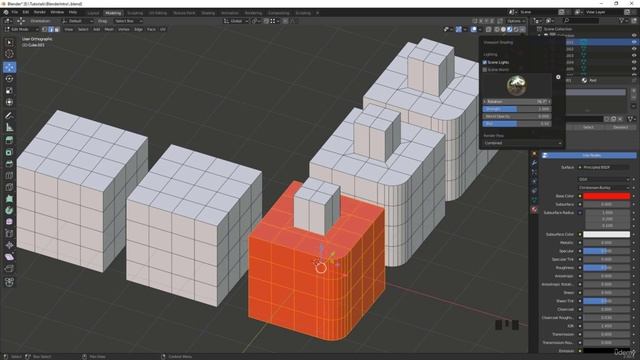Open the Material properties tab
Viewport: 640px width, 360px height.
coord(534,209)
